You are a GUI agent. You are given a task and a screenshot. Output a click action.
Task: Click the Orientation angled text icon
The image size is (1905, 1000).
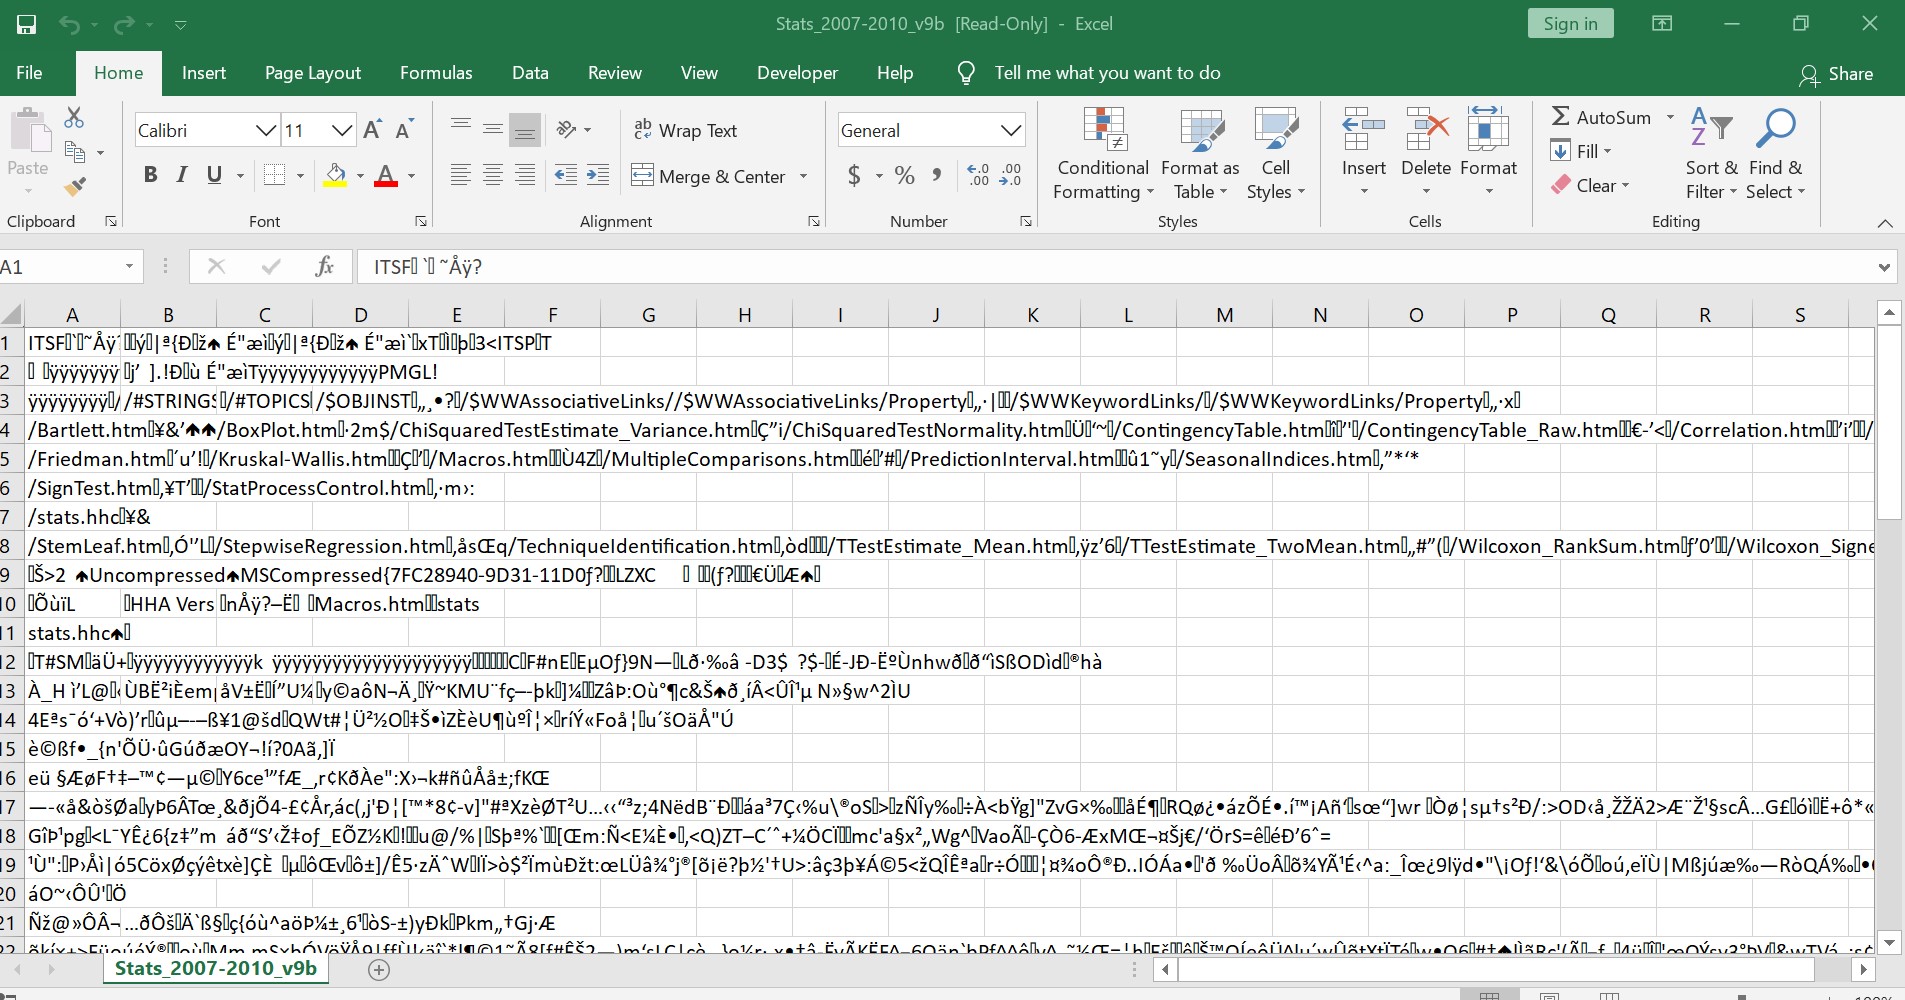pyautogui.click(x=567, y=130)
